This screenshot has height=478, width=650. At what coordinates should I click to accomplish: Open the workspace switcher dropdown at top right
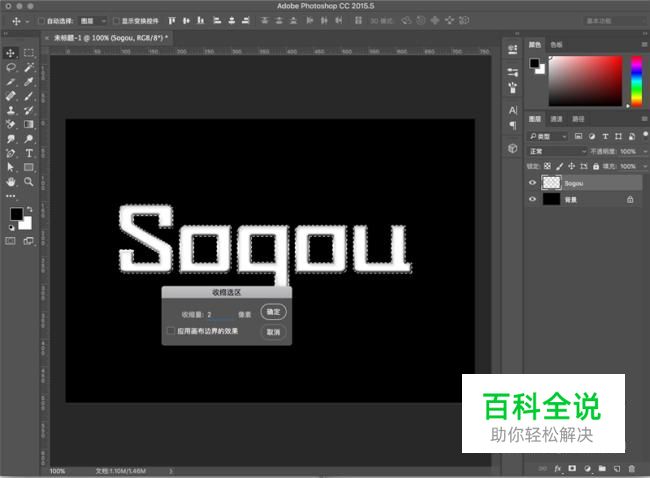(x=615, y=21)
